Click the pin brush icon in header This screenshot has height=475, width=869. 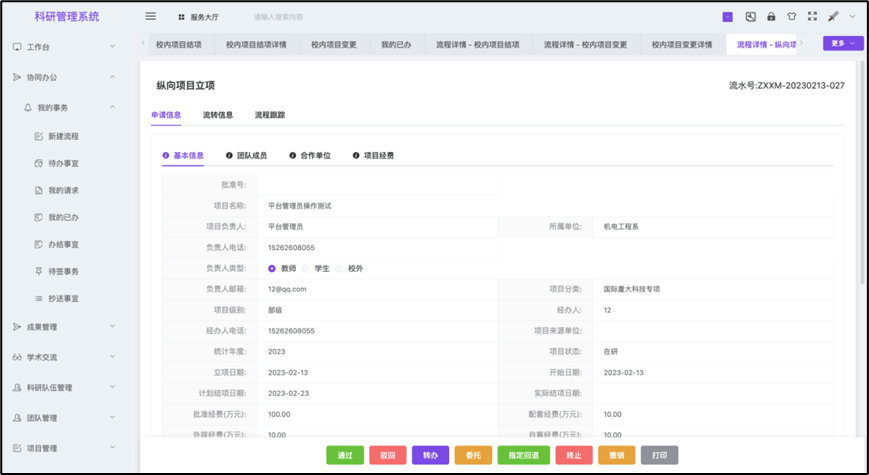(832, 17)
